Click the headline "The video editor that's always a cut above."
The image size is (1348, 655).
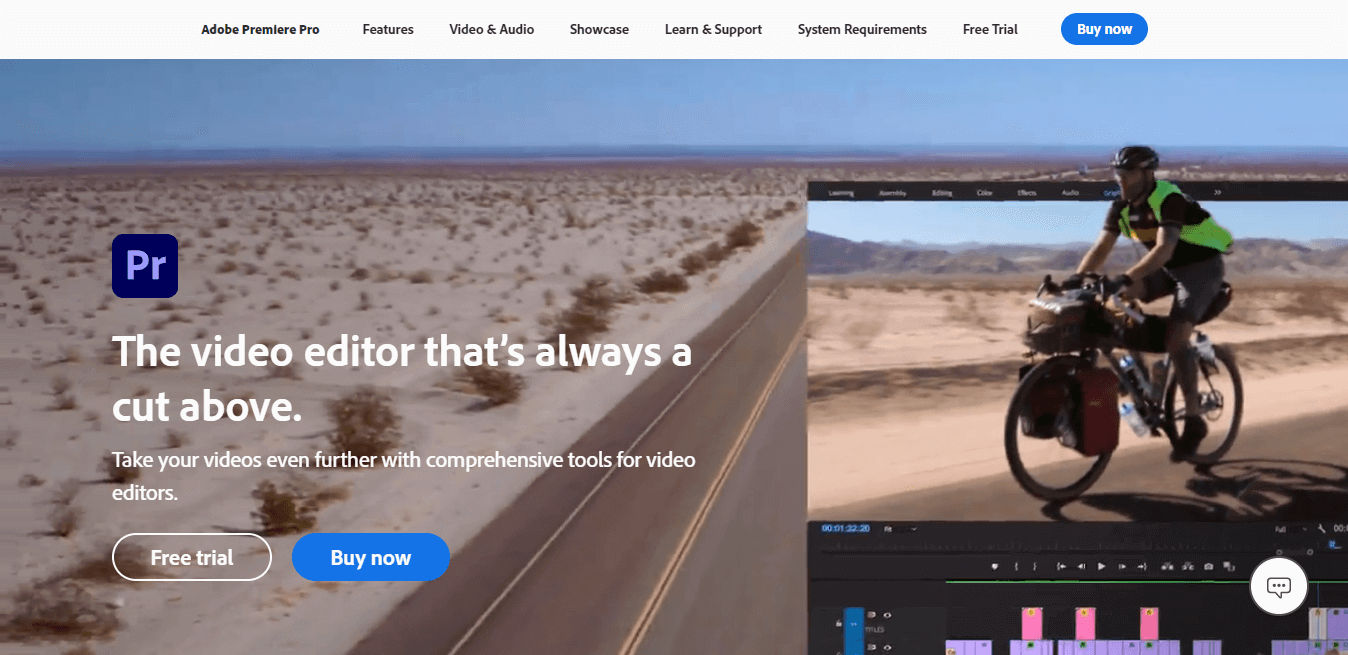point(402,379)
